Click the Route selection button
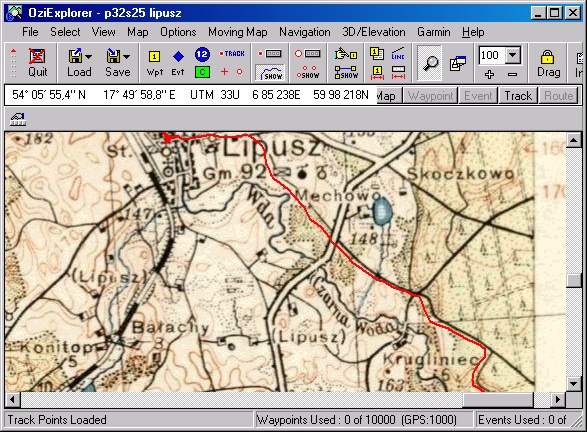Screen dimensions: 587x432 (559, 96)
